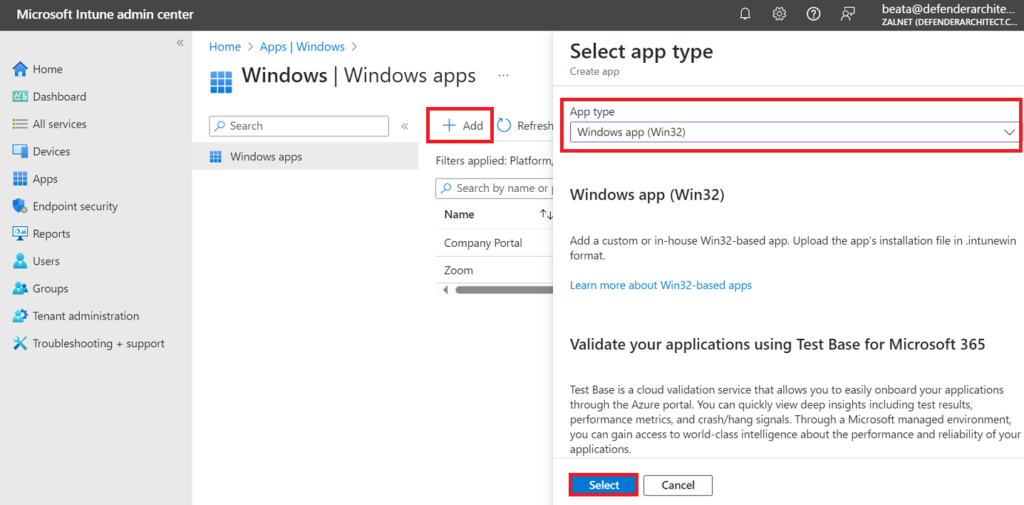Open the help question mark icon

point(813,14)
